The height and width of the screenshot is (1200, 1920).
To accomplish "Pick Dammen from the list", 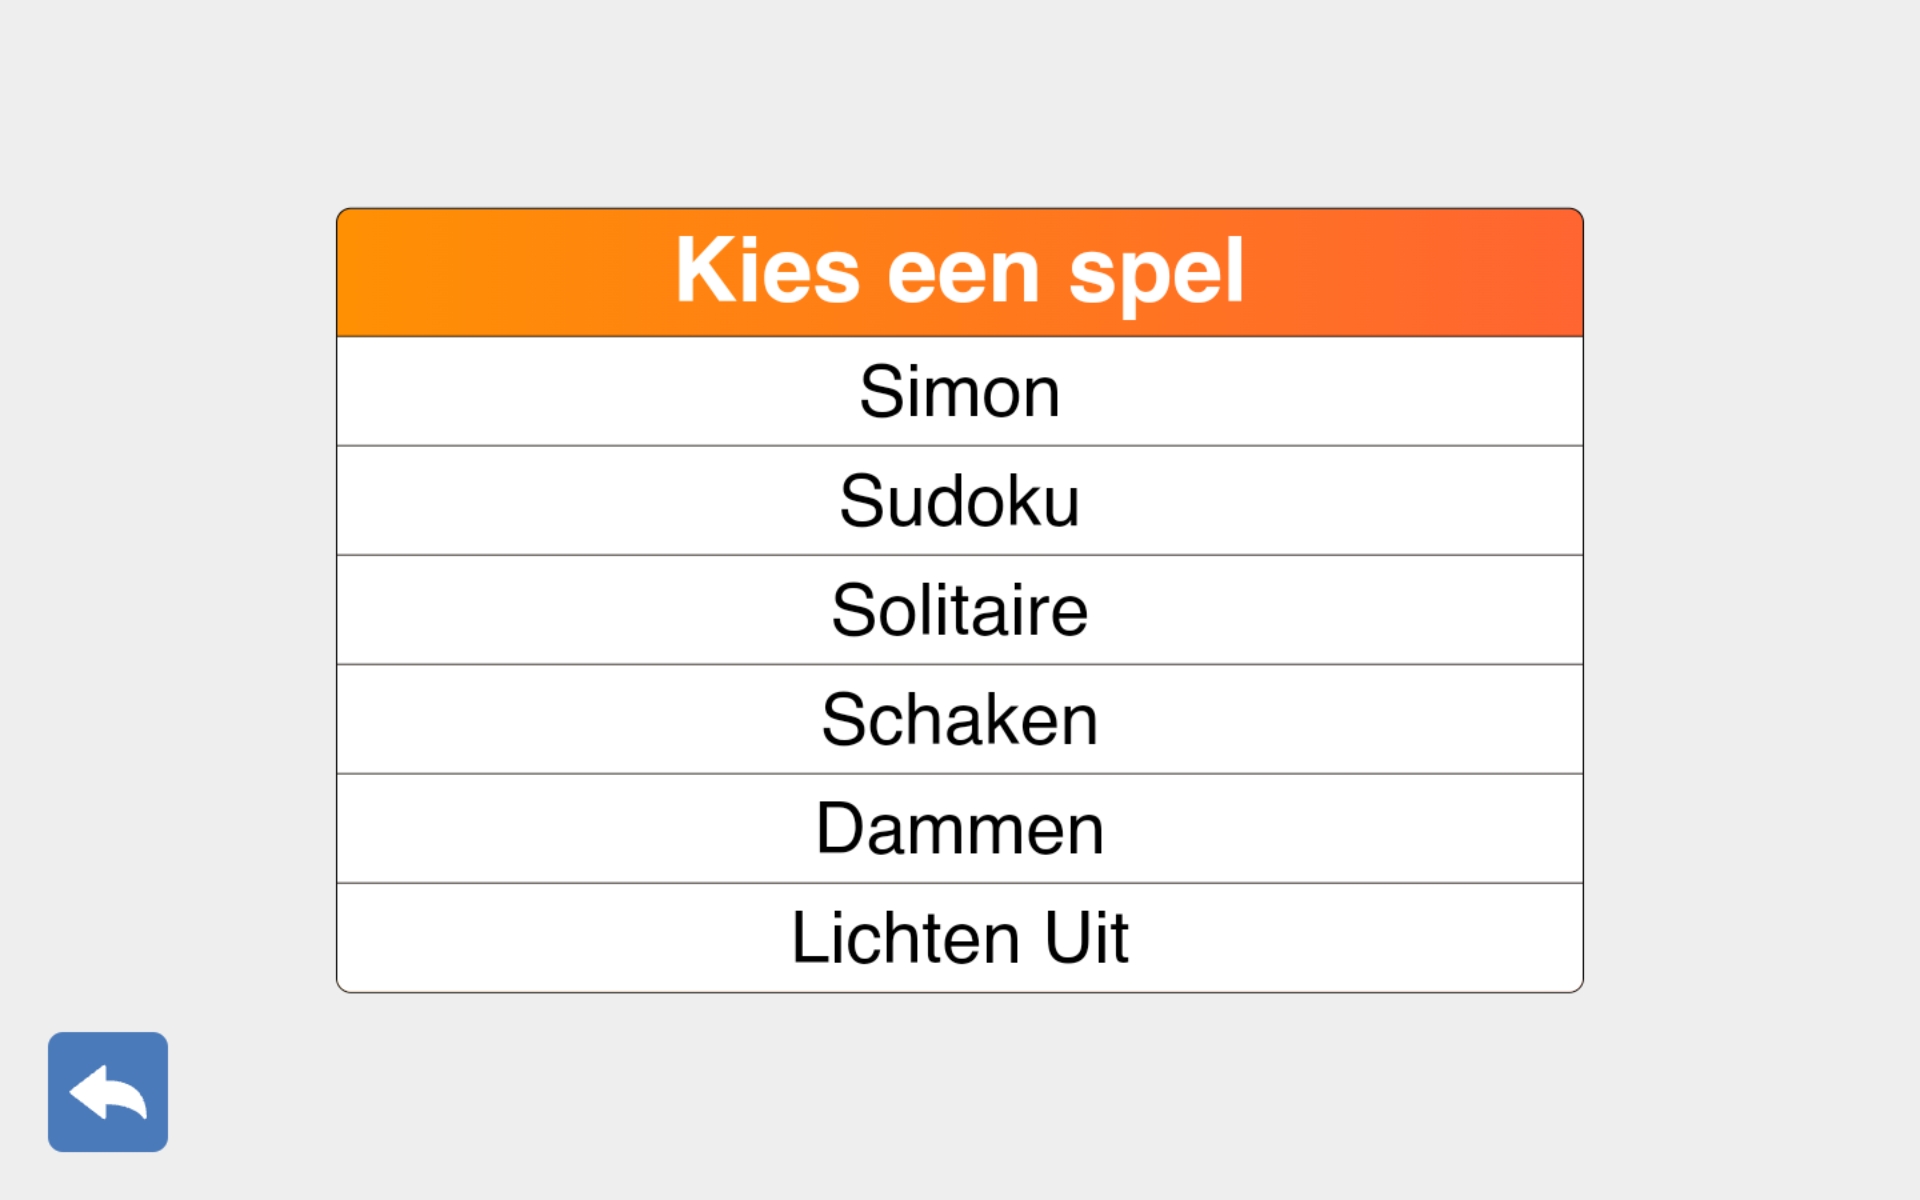I will (959, 828).
